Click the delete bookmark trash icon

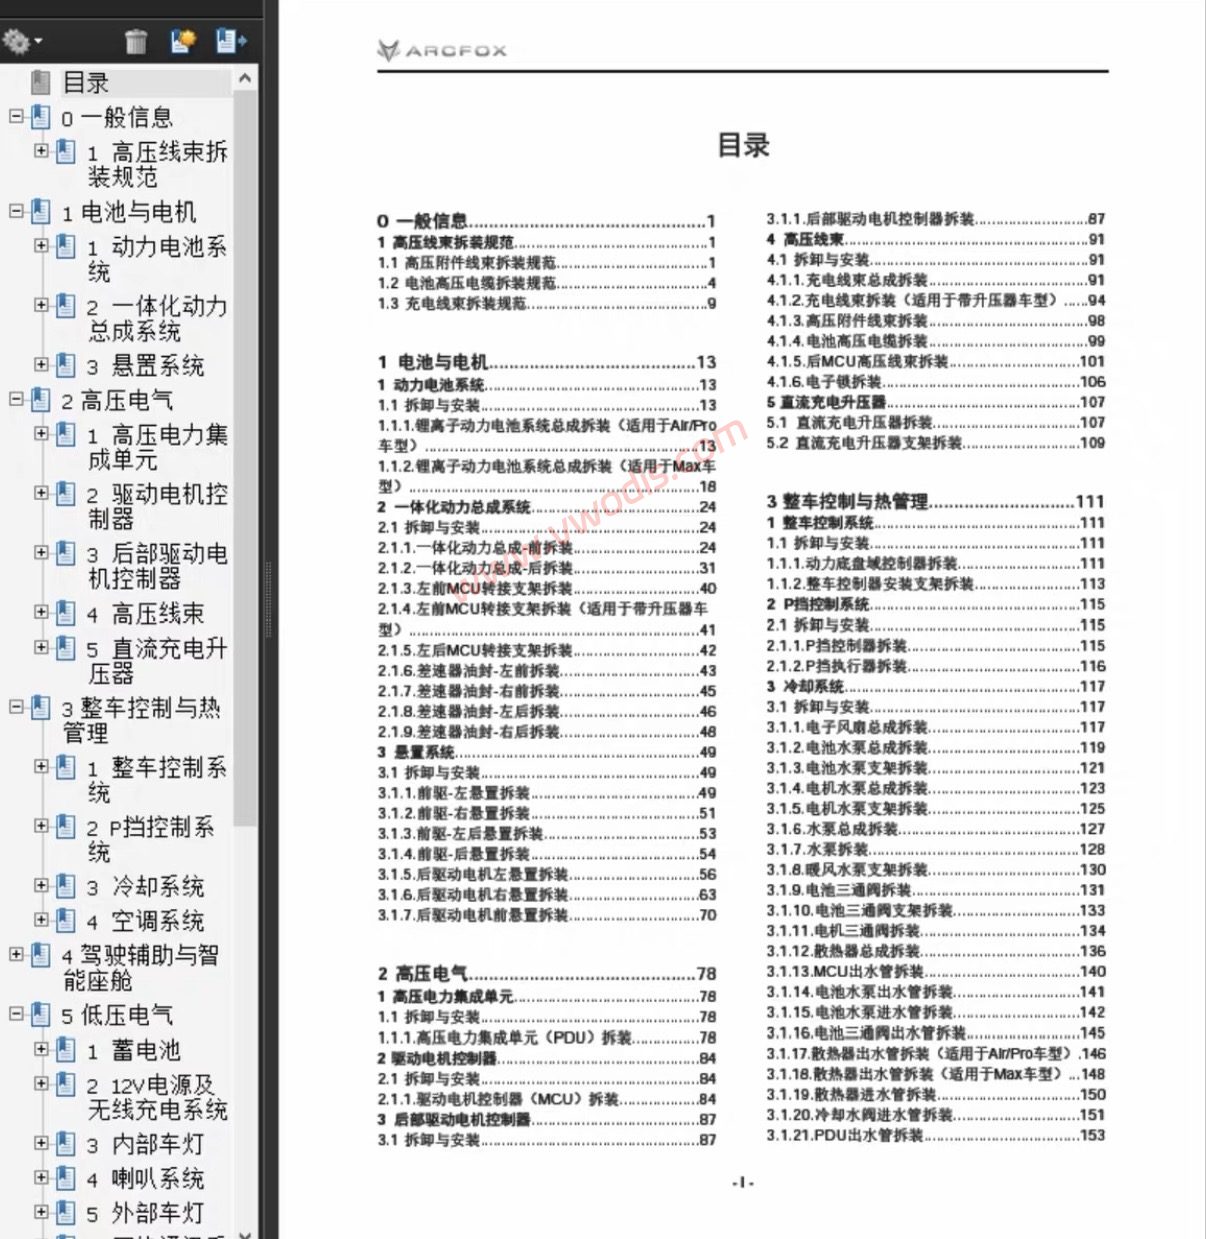coord(136,41)
